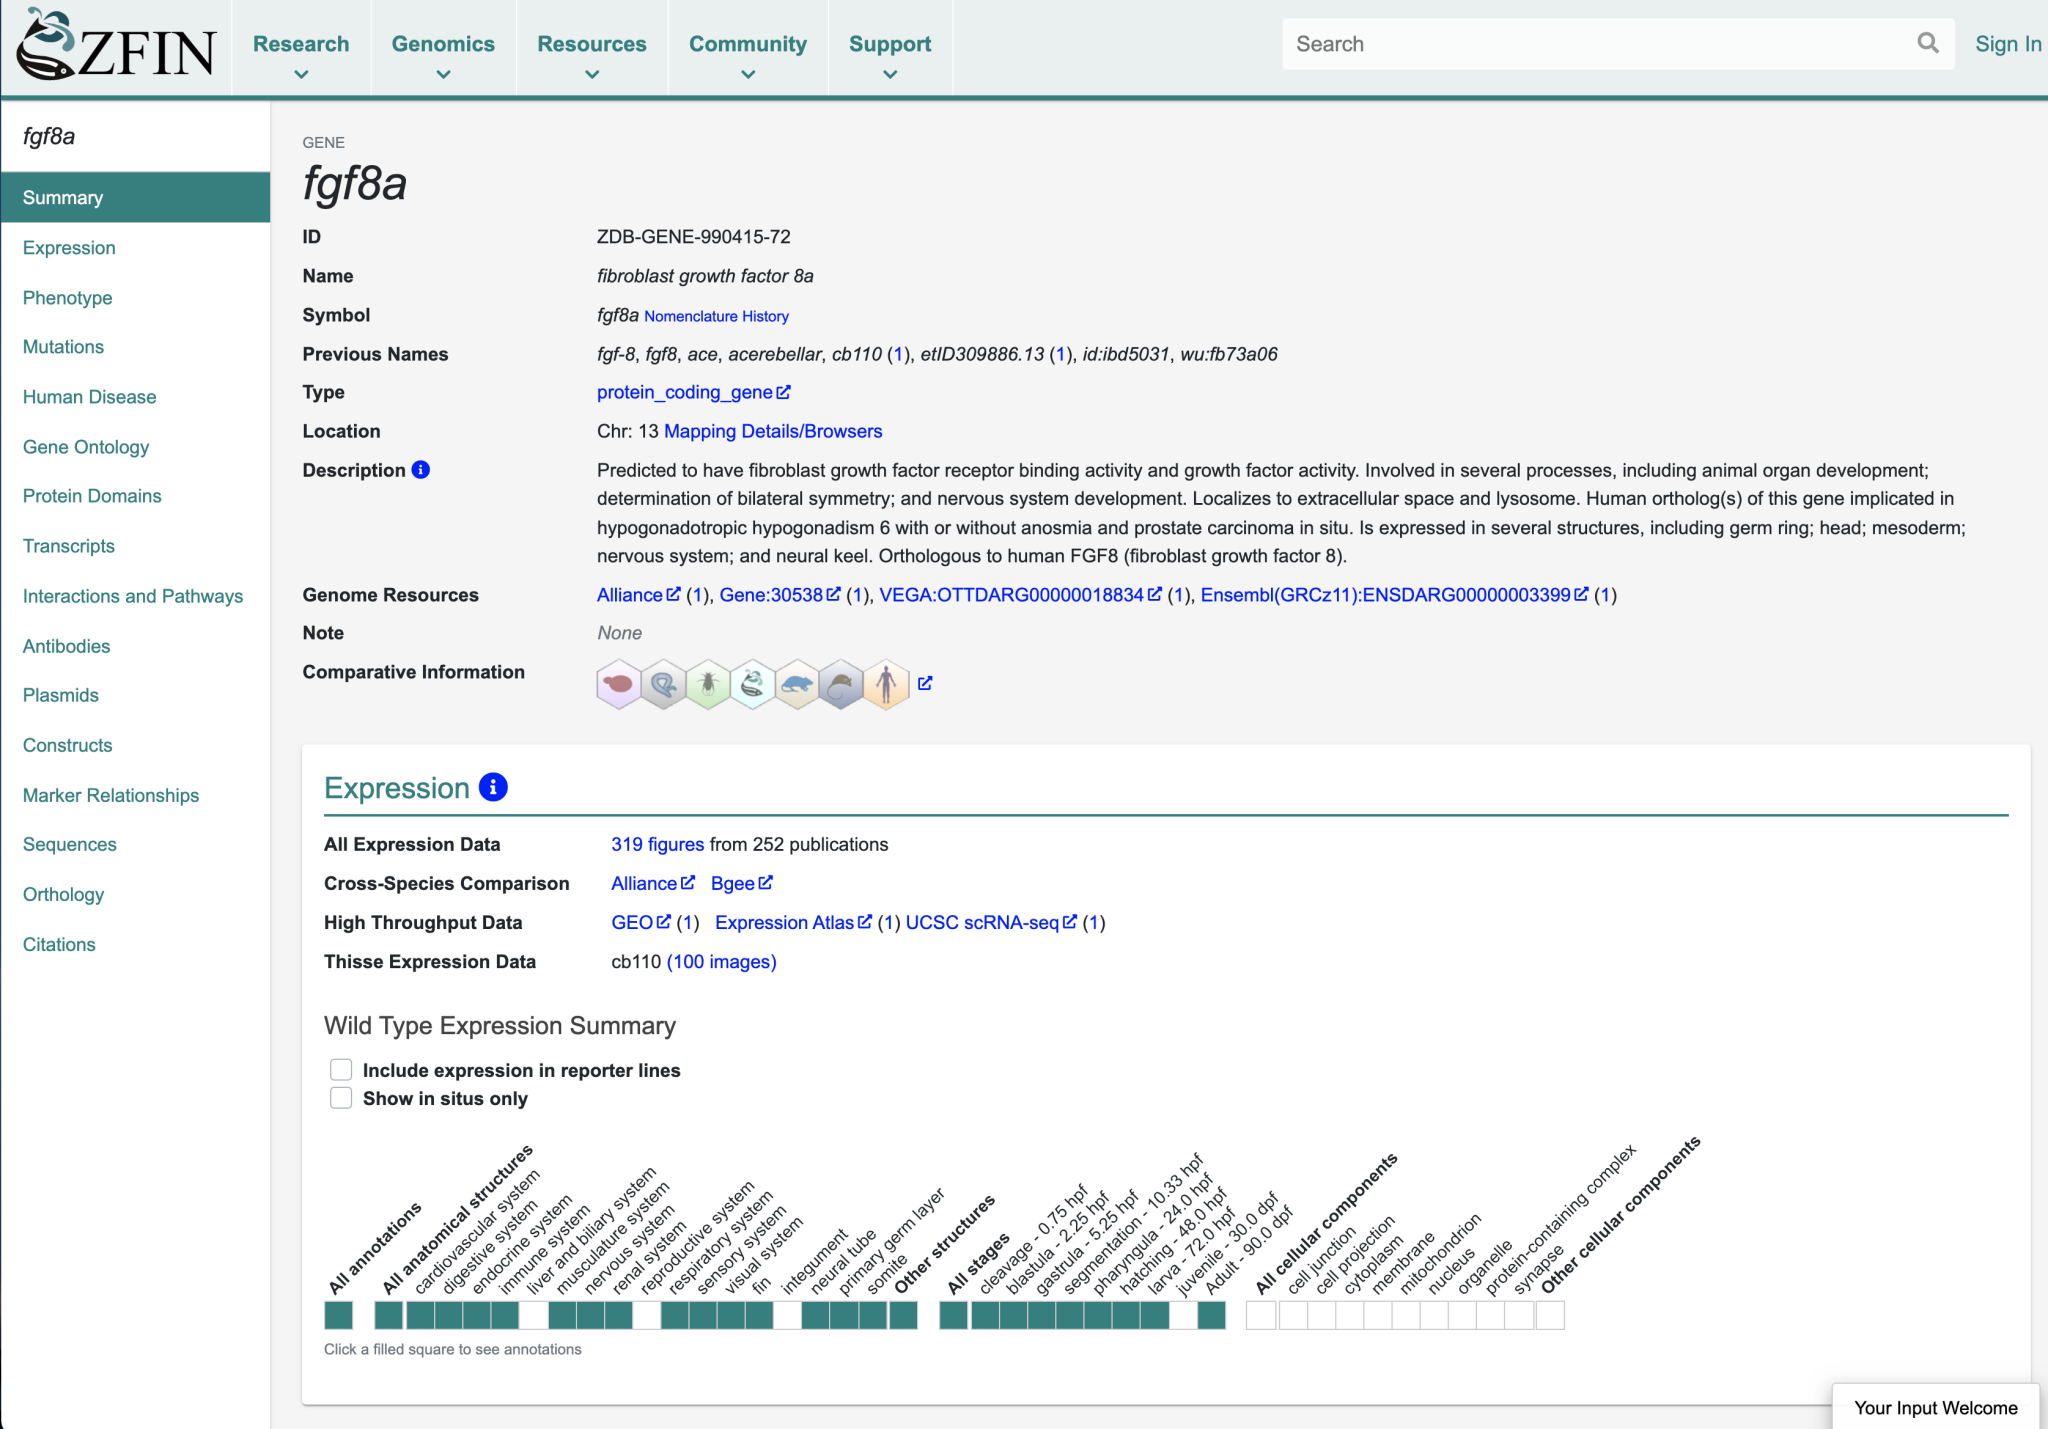Open the yeast comparative information icon

point(618,684)
